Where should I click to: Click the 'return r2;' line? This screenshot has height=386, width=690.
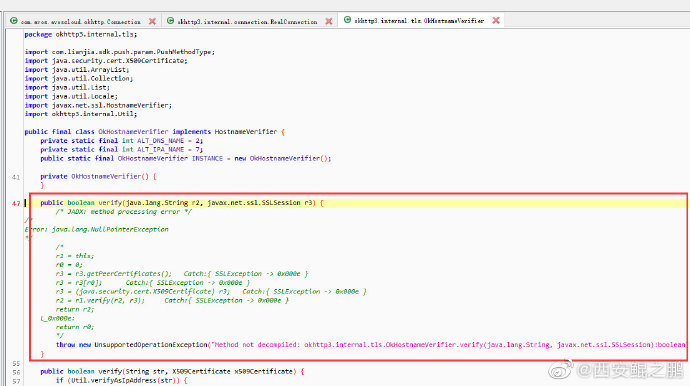[75, 309]
